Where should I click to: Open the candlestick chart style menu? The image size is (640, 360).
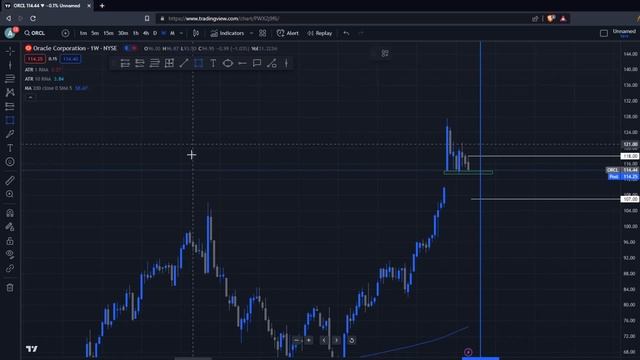[x=196, y=33]
